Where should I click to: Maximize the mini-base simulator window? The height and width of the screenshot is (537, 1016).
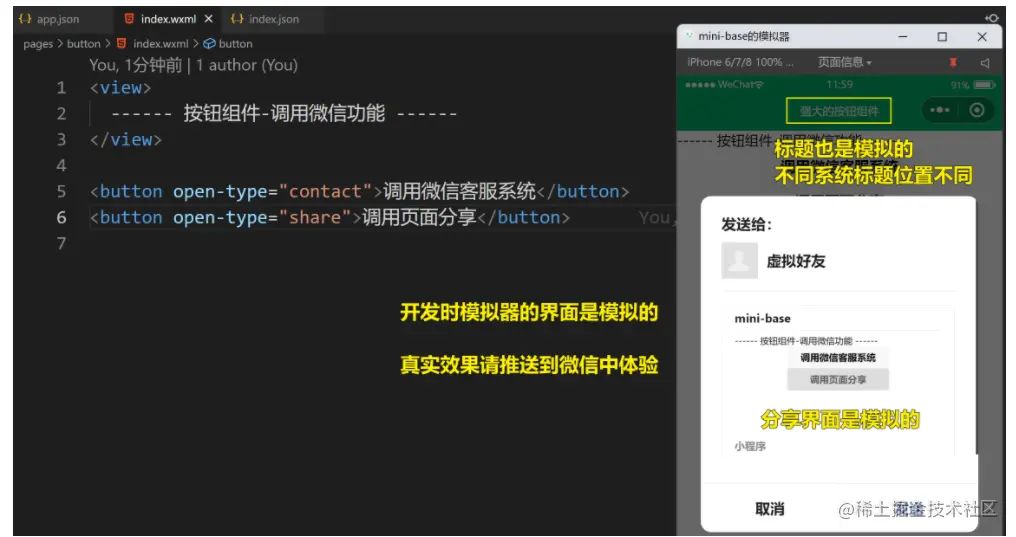942,37
